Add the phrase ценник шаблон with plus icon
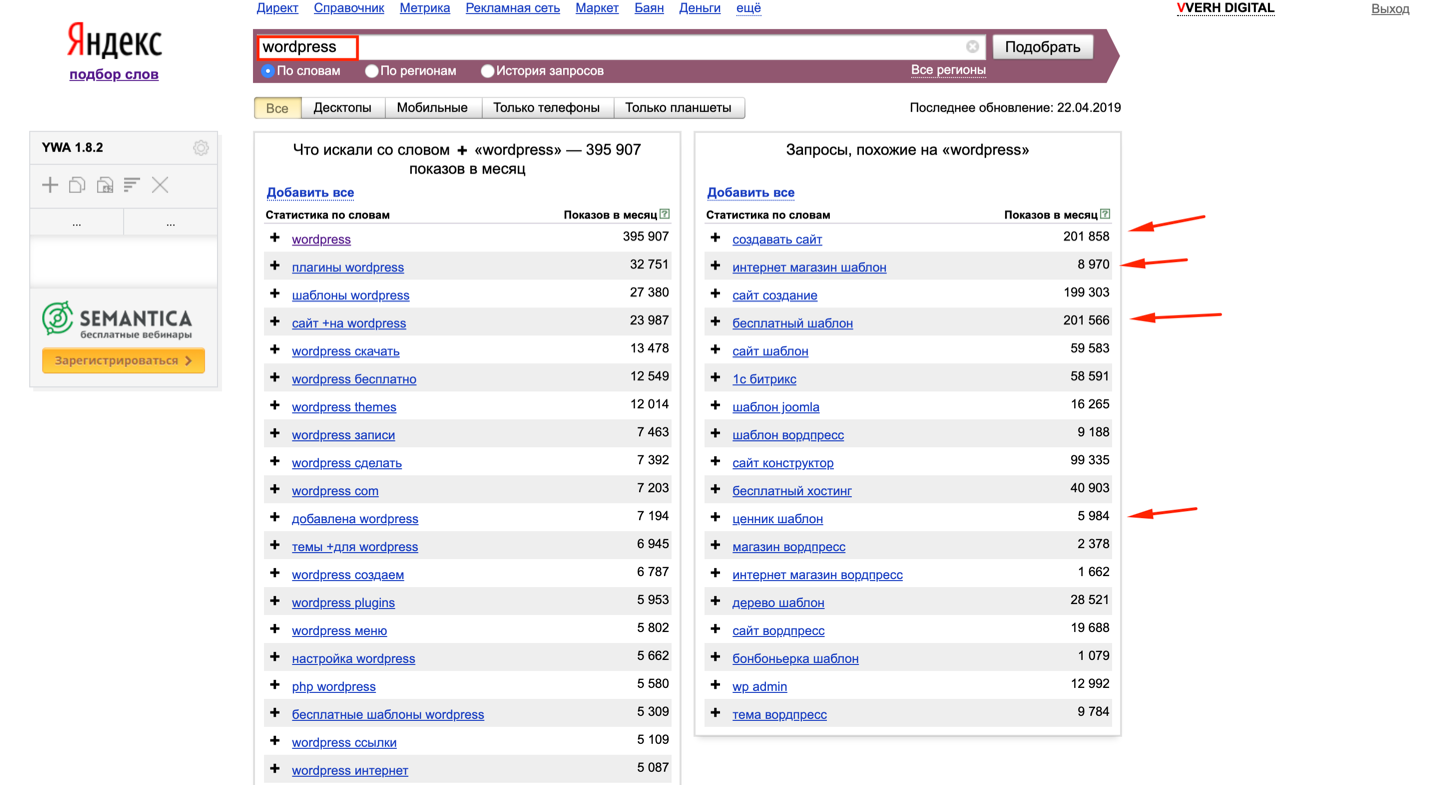This screenshot has height=785, width=1439. coord(715,518)
